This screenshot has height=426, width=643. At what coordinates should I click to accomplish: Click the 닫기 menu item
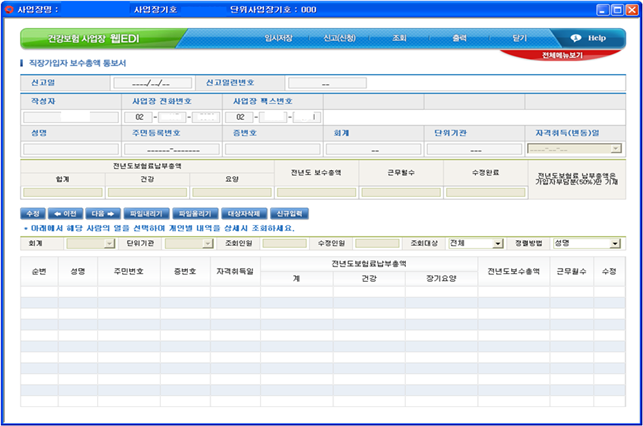[520, 38]
